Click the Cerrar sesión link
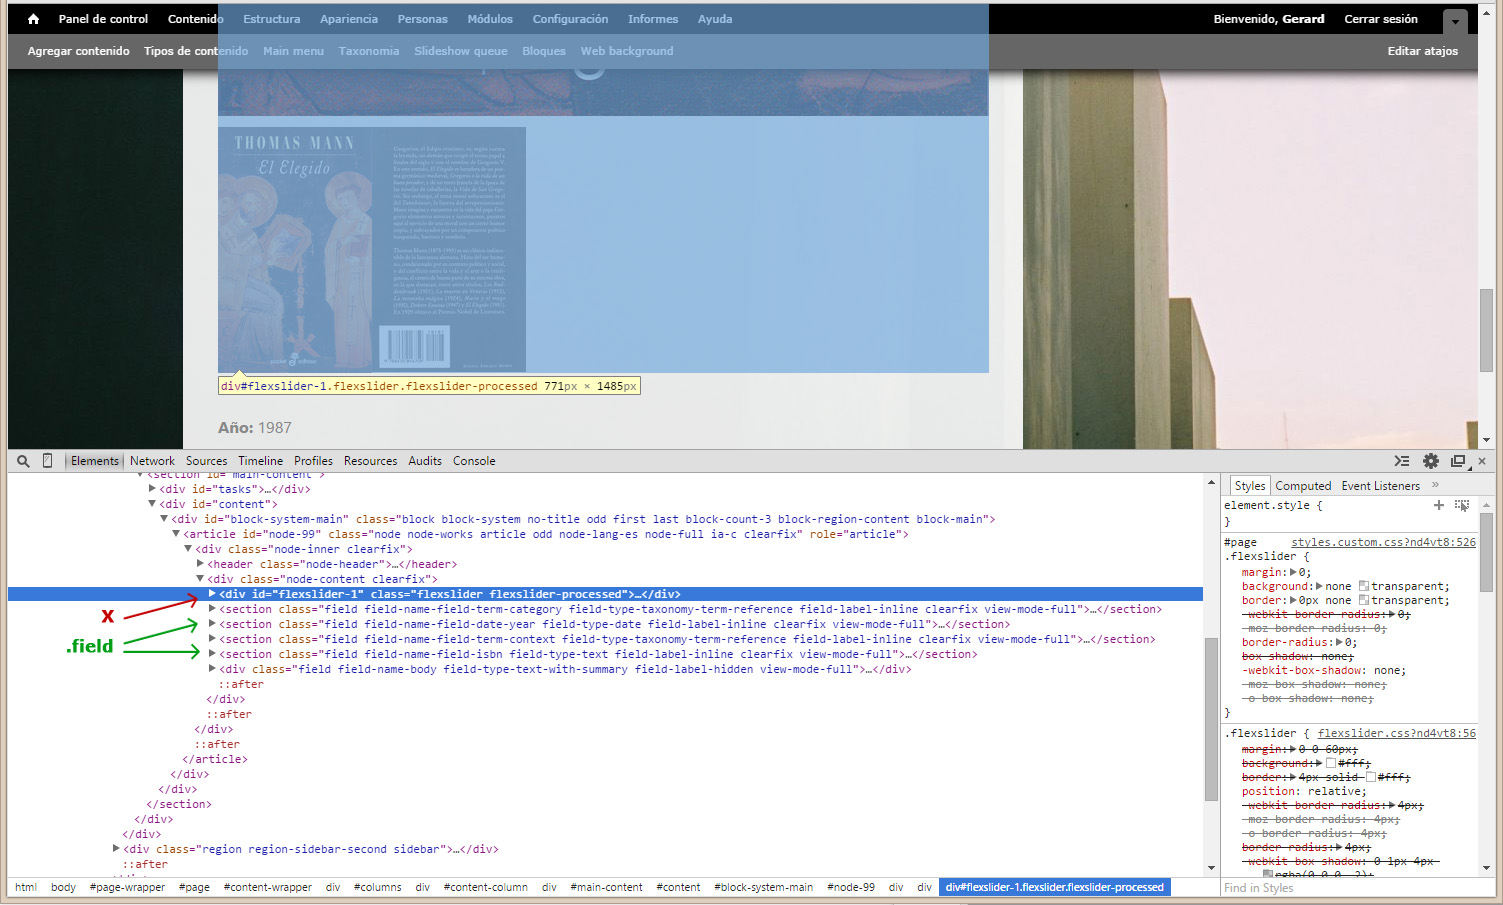The image size is (1503, 905). click(x=1380, y=19)
